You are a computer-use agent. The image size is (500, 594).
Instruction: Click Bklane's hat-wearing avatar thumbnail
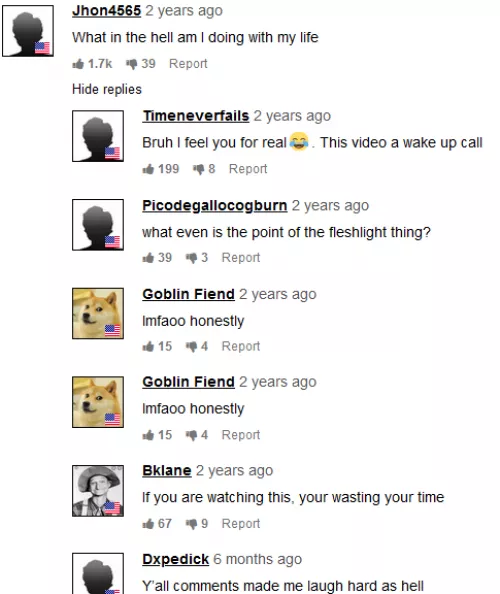click(x=98, y=491)
